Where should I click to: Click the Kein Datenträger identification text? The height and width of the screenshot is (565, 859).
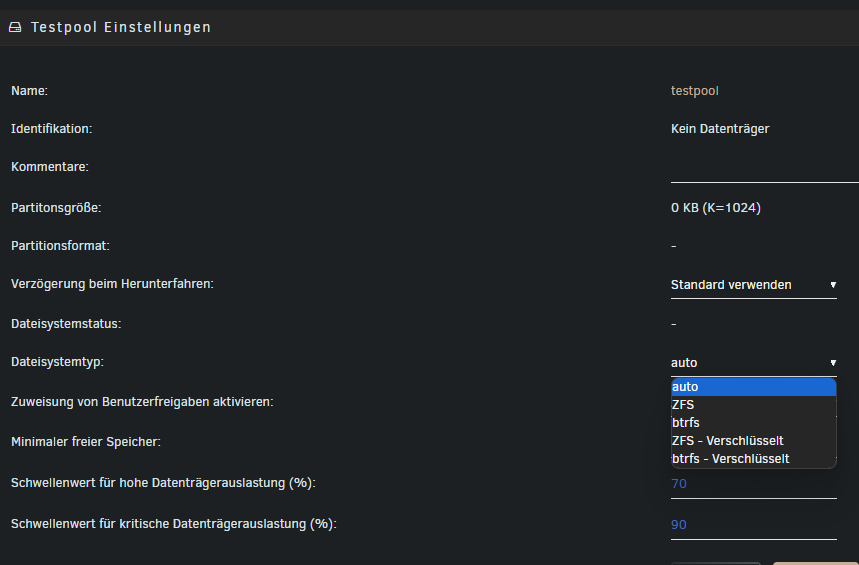720,129
